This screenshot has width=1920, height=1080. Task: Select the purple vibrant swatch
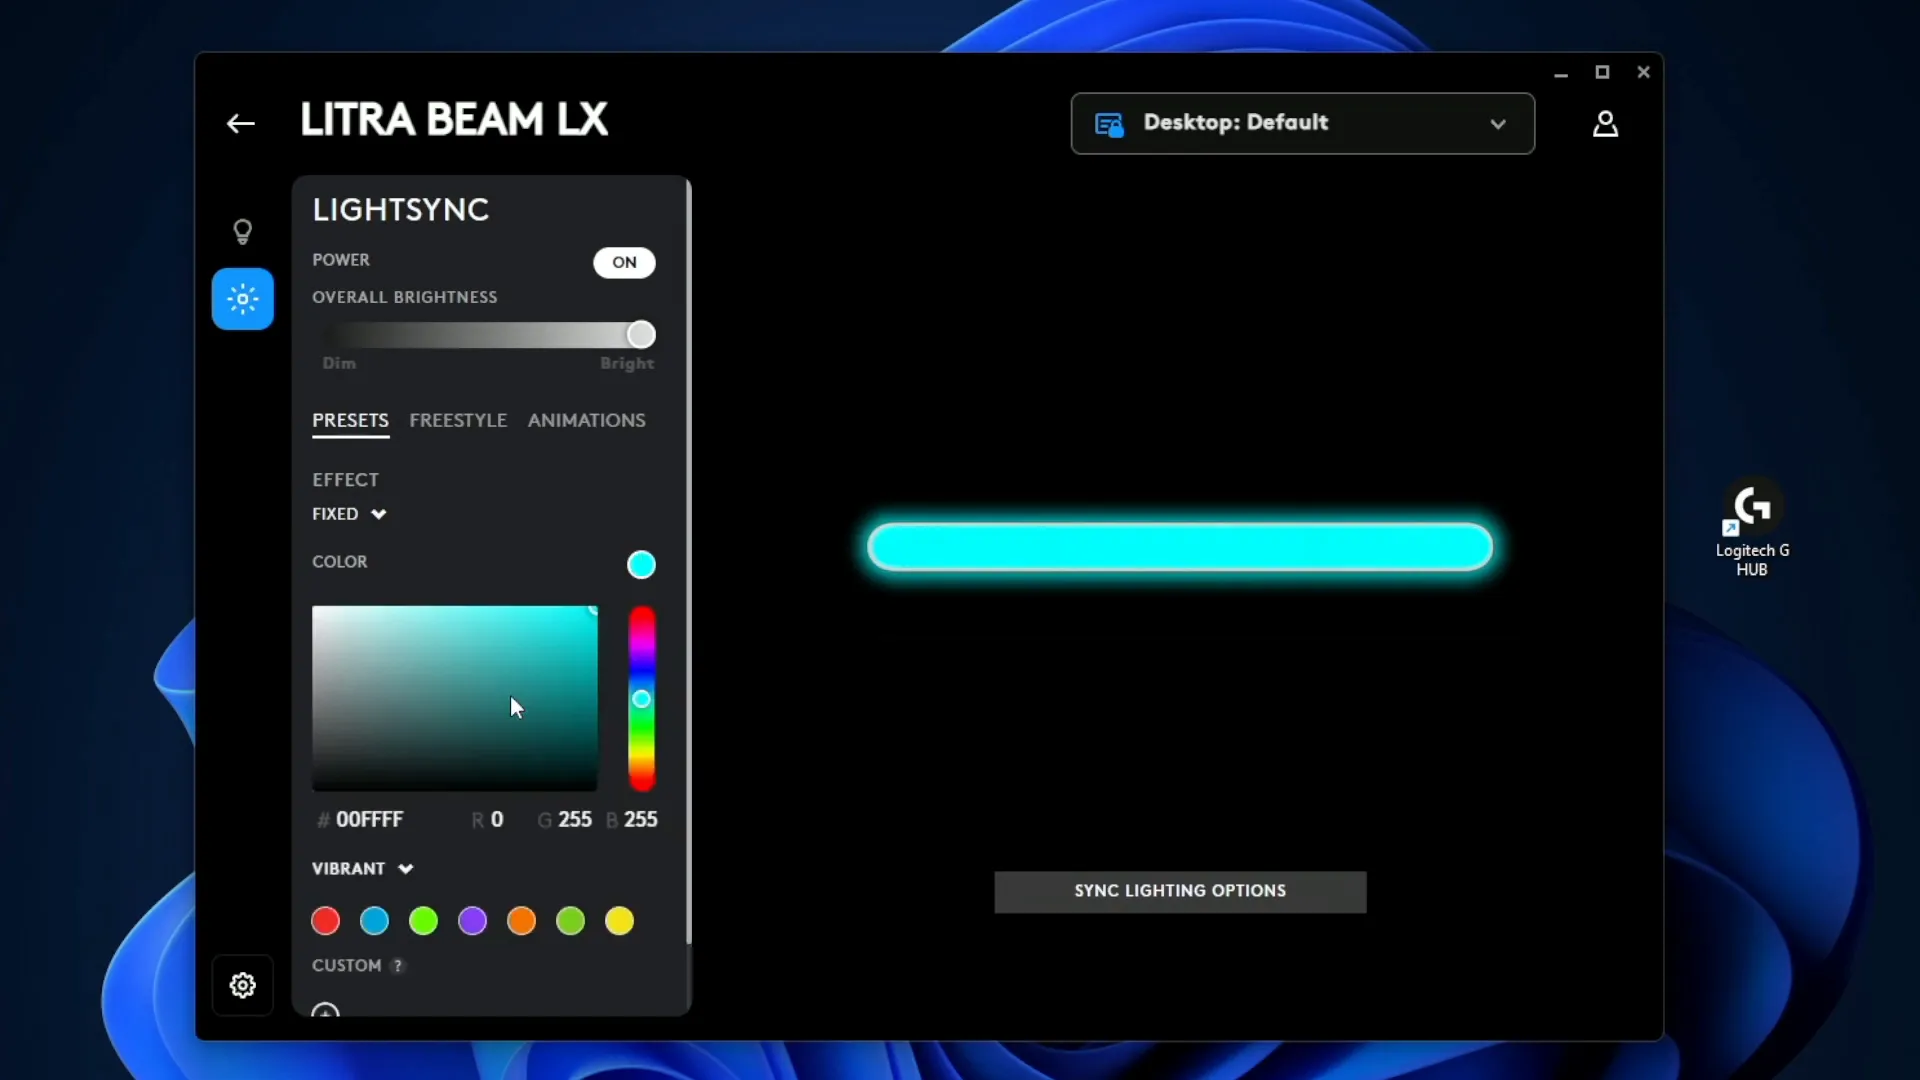point(472,921)
